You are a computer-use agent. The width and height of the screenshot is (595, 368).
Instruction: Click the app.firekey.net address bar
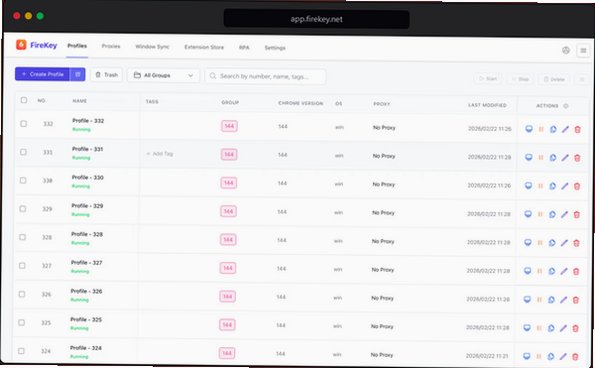[316, 19]
